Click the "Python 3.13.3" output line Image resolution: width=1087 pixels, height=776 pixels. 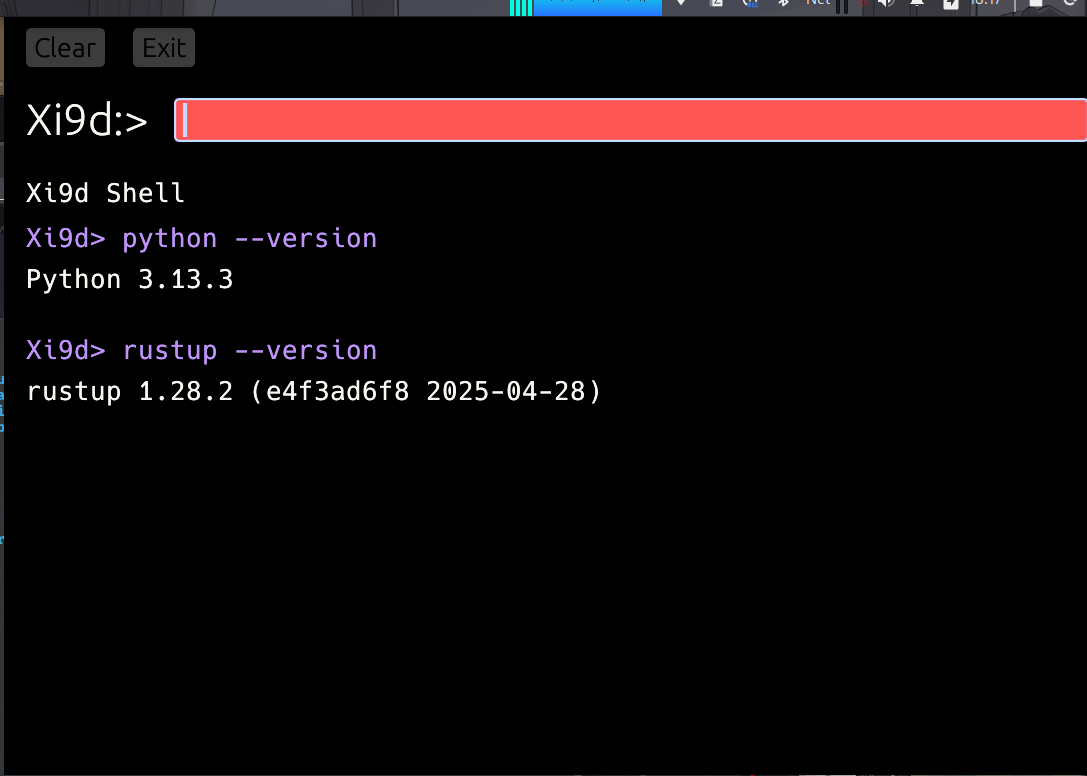(x=130, y=279)
